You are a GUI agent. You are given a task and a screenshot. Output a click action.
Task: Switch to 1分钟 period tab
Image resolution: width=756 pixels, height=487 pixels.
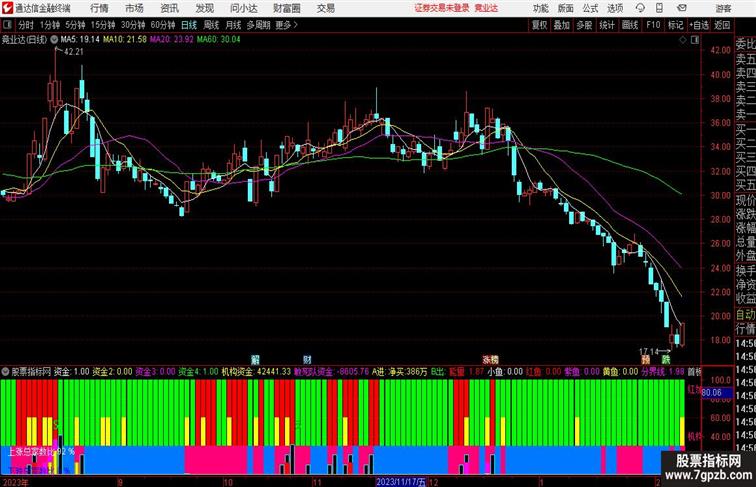(50, 25)
